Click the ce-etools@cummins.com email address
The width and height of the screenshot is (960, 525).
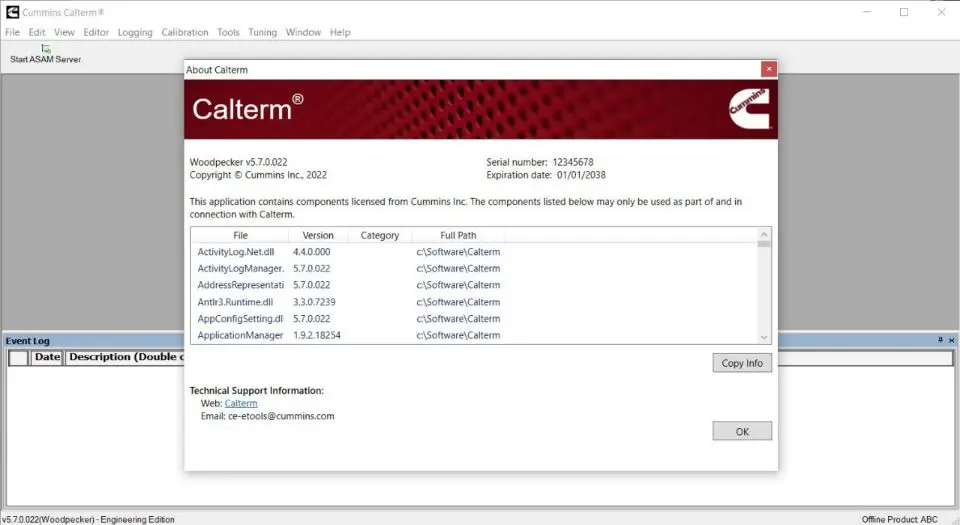(x=281, y=416)
